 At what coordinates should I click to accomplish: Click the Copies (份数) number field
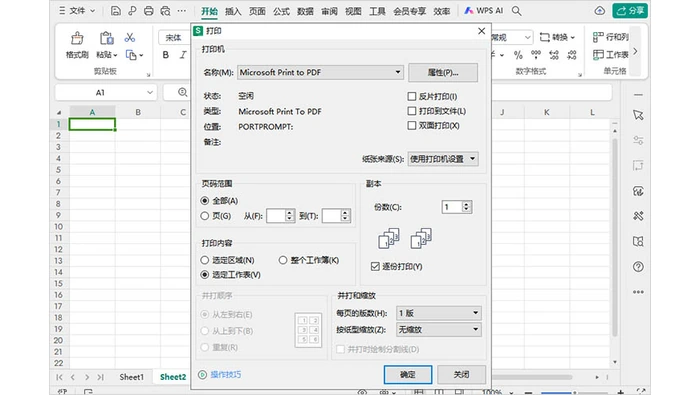(x=452, y=207)
